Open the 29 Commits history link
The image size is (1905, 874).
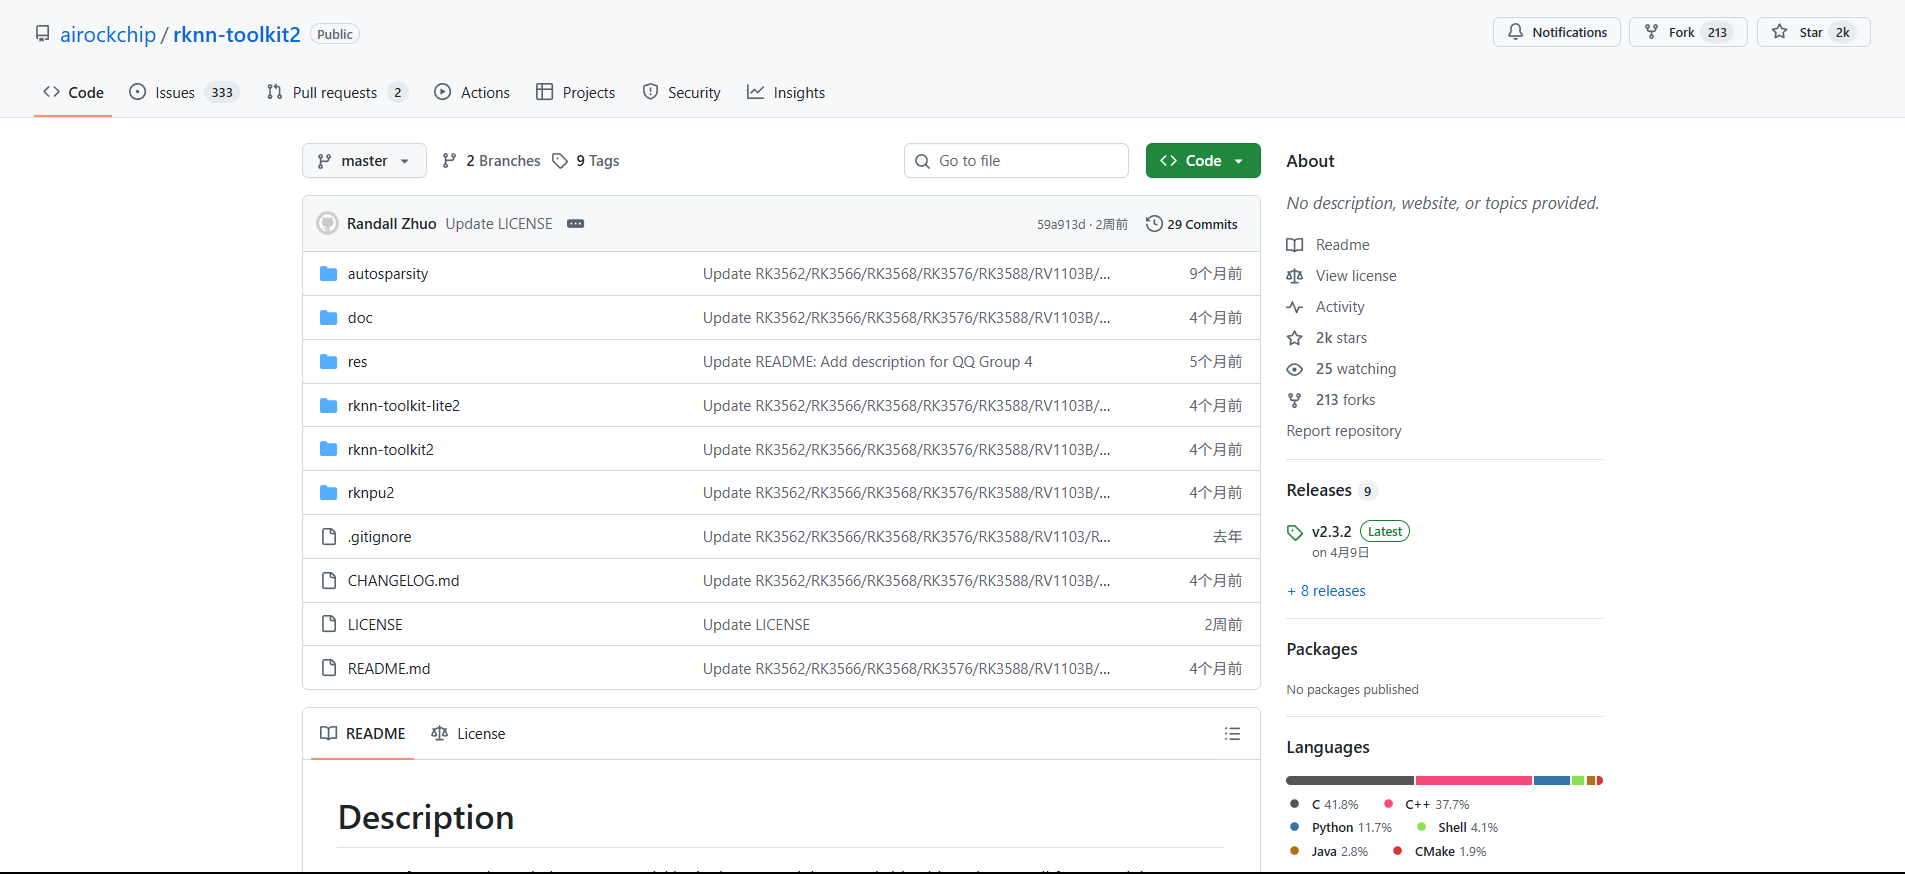(x=1192, y=224)
